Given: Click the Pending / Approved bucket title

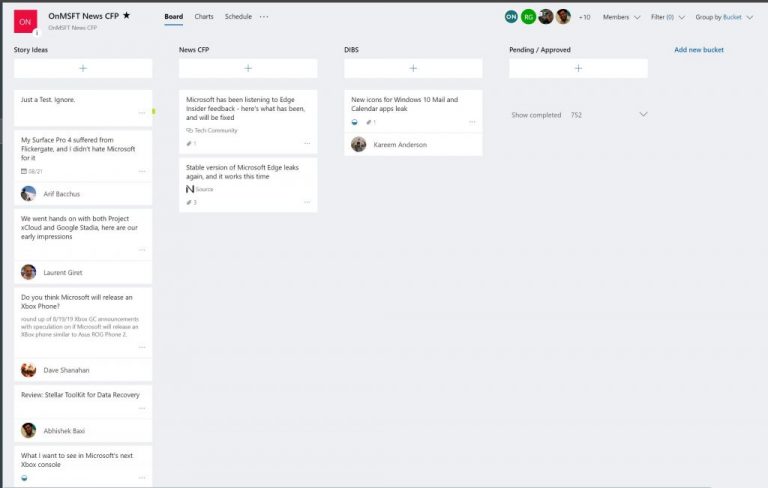Looking at the screenshot, I should 540,49.
